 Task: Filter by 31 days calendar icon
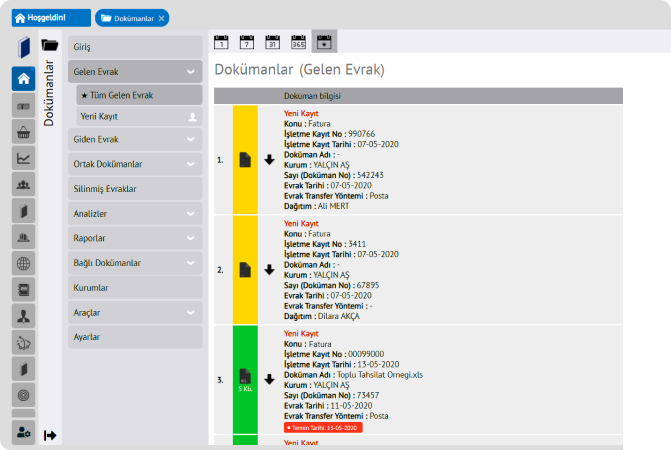tap(273, 42)
